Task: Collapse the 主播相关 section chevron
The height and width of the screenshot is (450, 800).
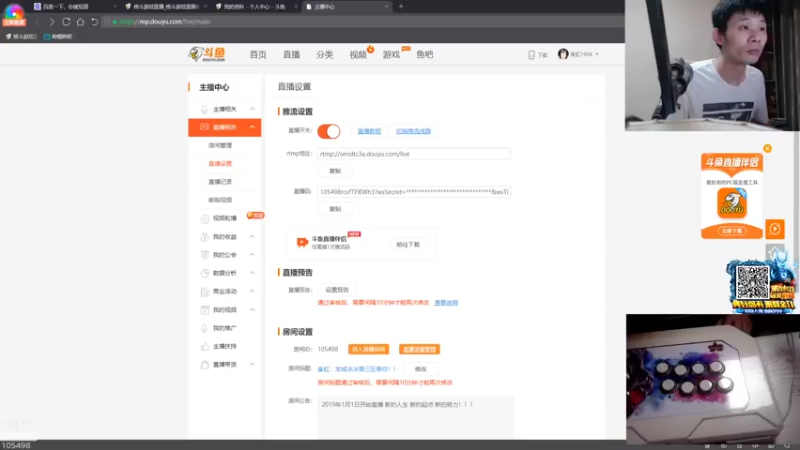Action: tap(252, 109)
